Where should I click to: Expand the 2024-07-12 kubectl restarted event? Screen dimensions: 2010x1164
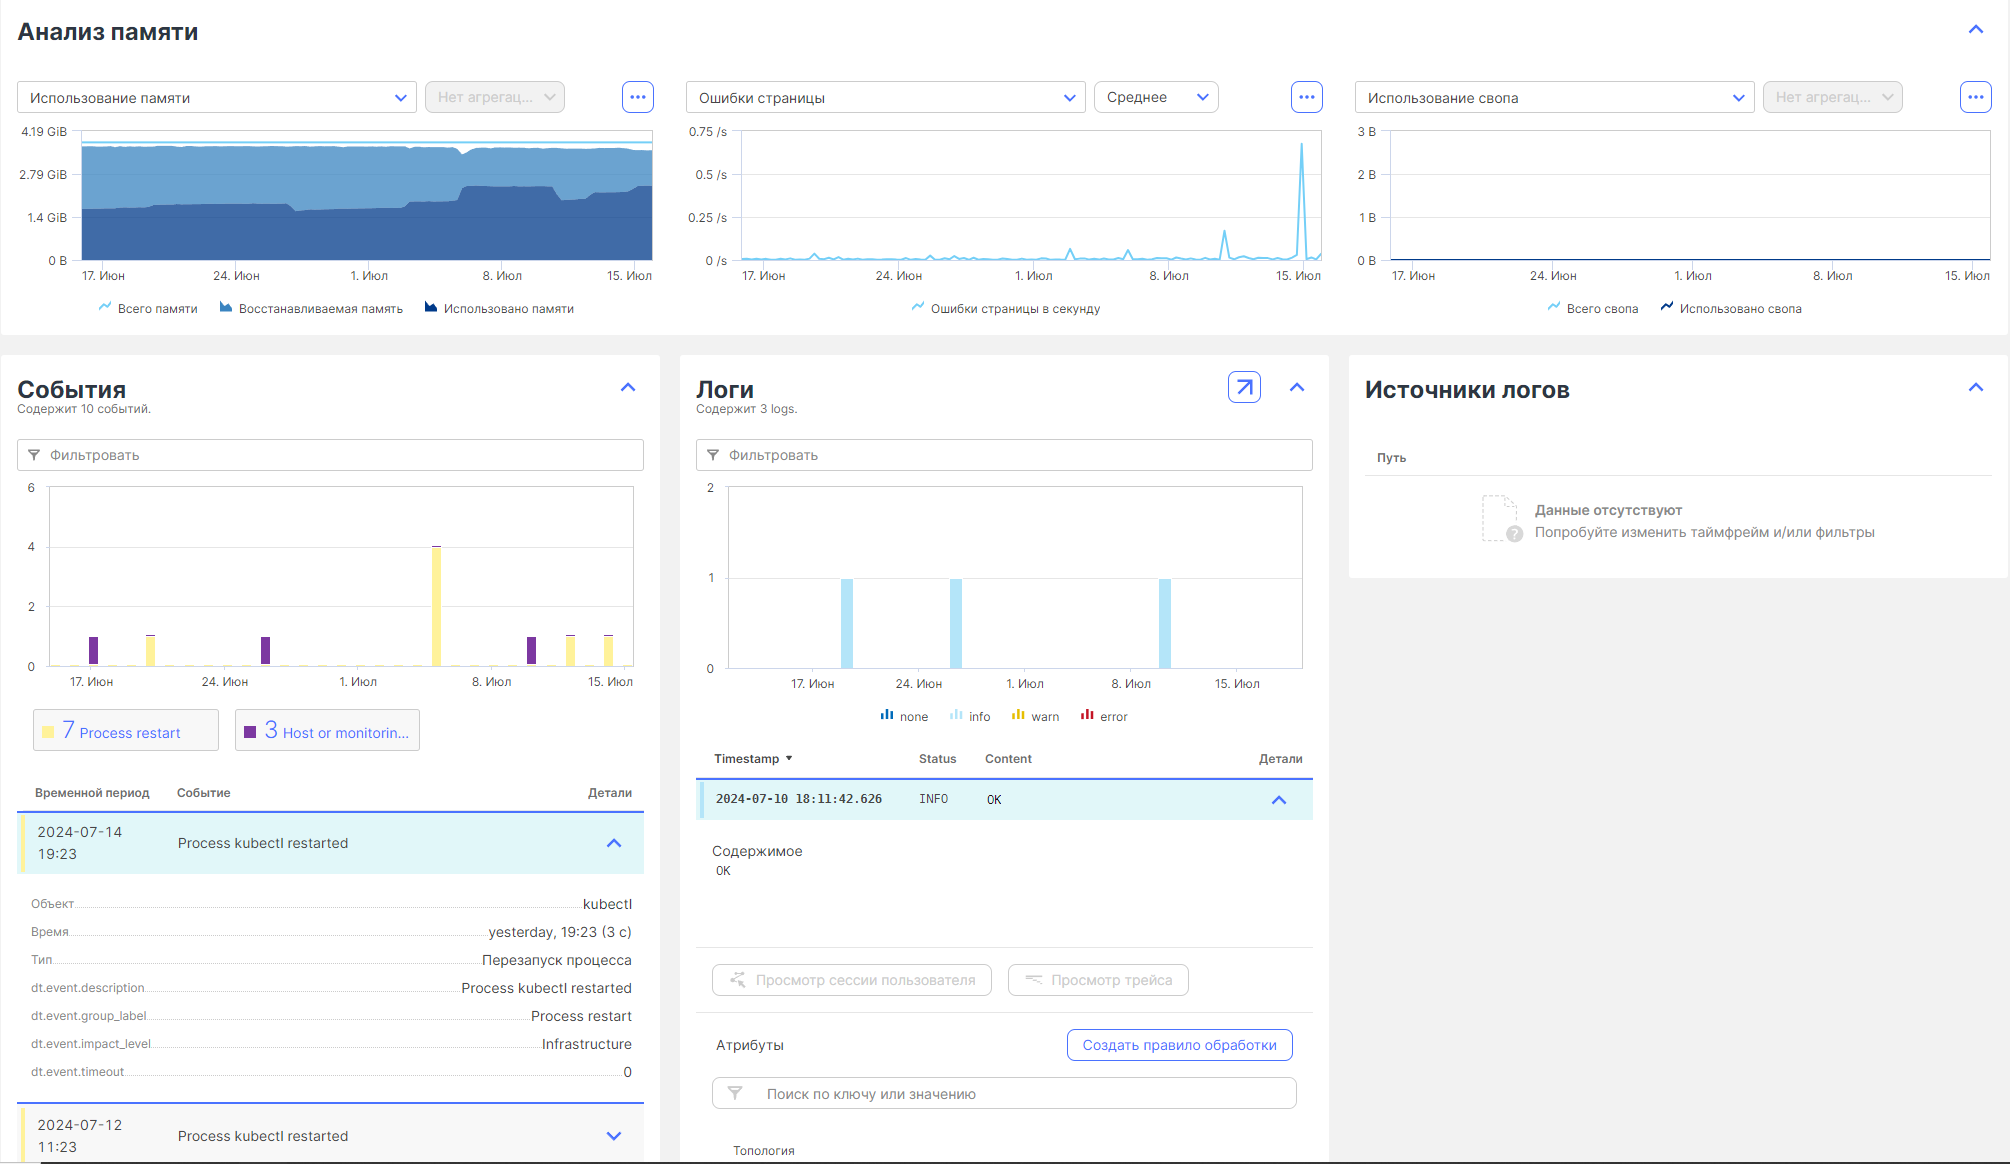coord(614,1136)
